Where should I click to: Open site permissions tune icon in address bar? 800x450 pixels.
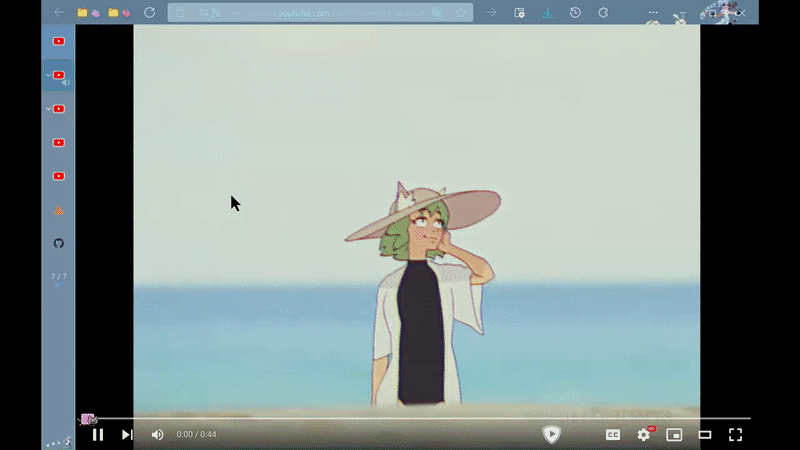[203, 13]
